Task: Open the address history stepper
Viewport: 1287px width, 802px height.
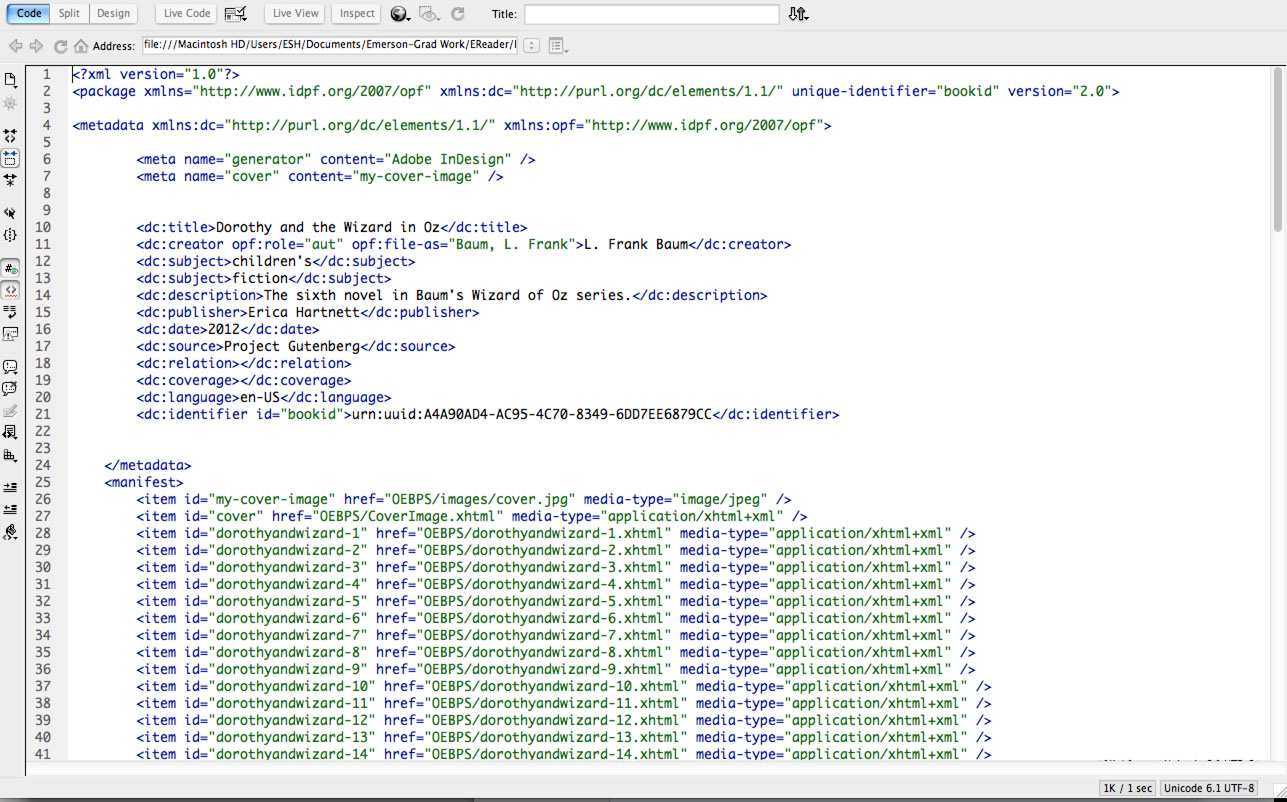Action: (531, 46)
